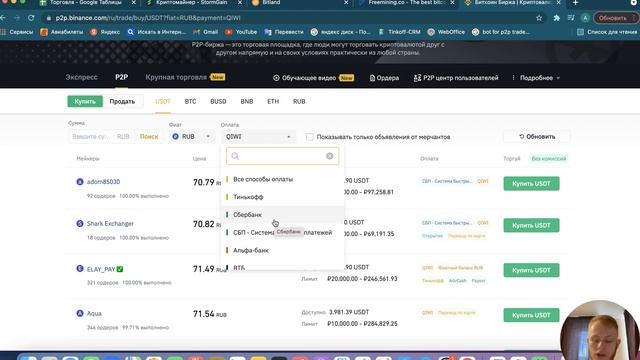Image resolution: width=640 pixels, height=360 pixels.
Task: Select ВТБ payment option
Action: [x=282, y=266]
